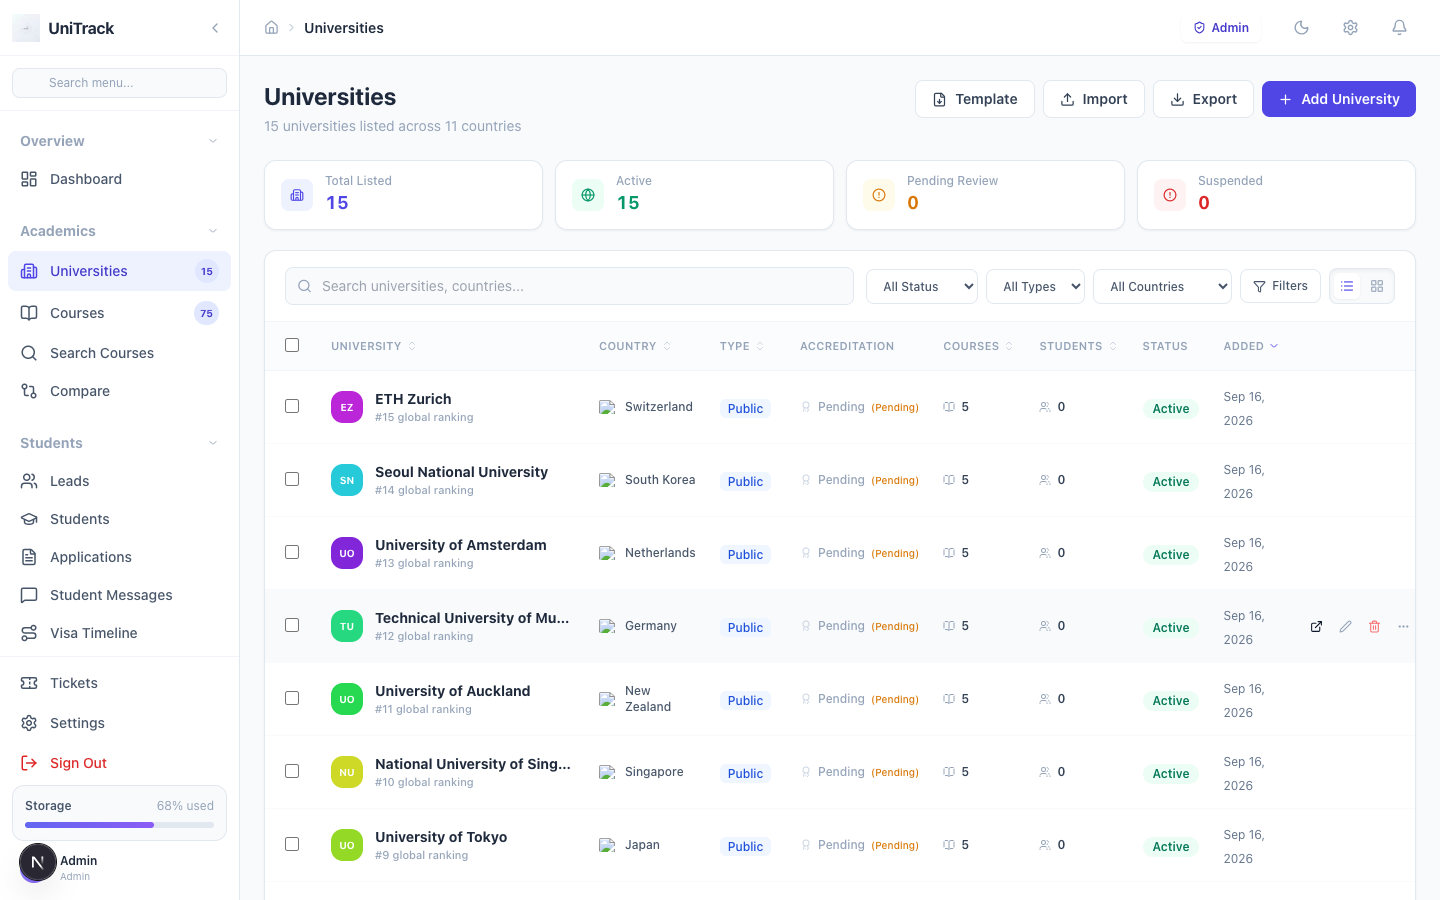
Task: Tick the ETH Zurich row checkbox
Action: [292, 406]
